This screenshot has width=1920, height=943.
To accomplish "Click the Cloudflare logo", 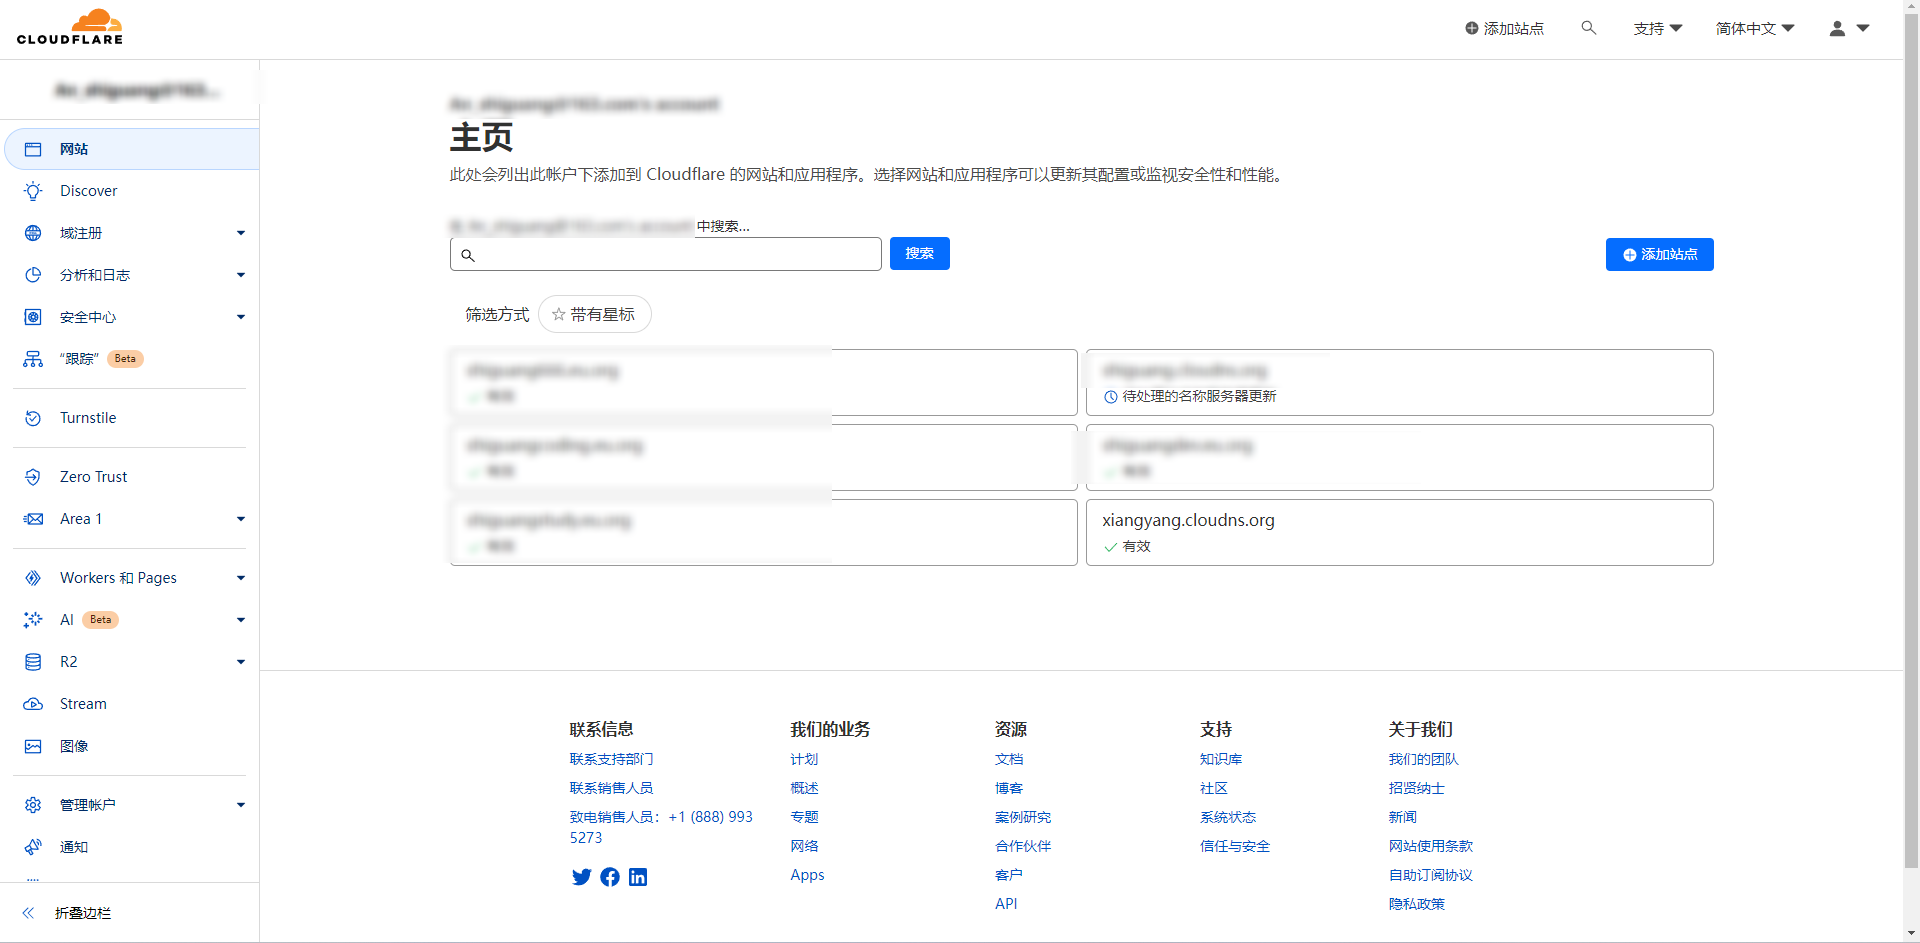I will (x=70, y=27).
